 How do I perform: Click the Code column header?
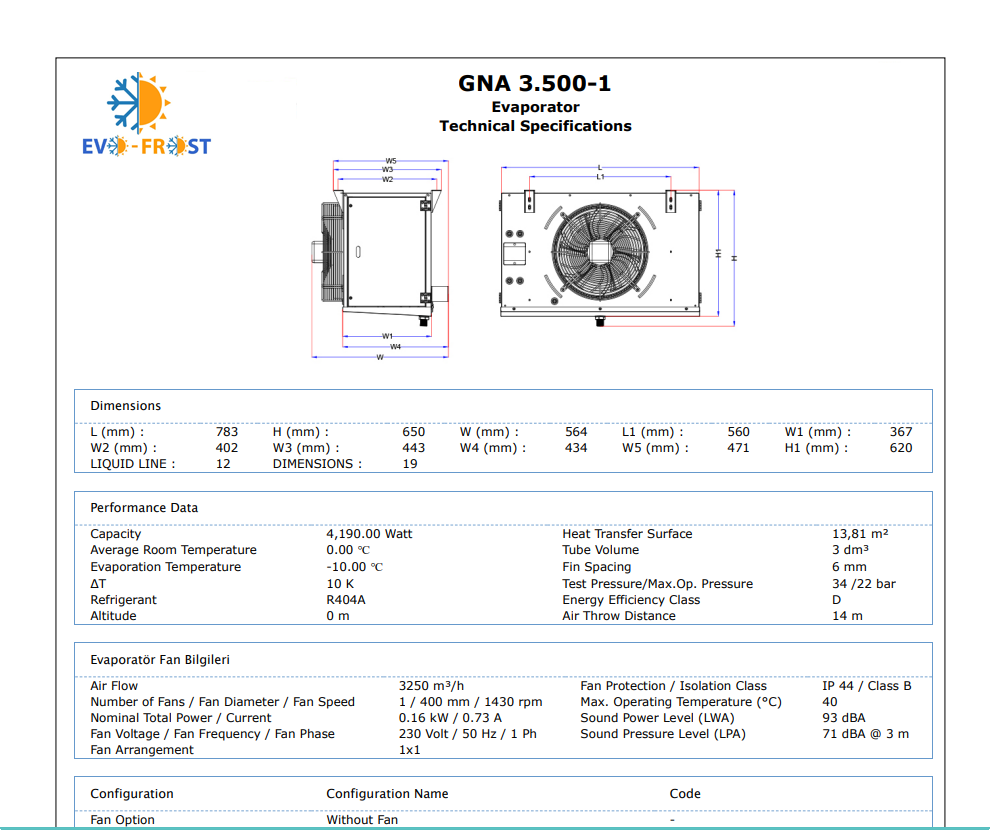click(x=685, y=794)
